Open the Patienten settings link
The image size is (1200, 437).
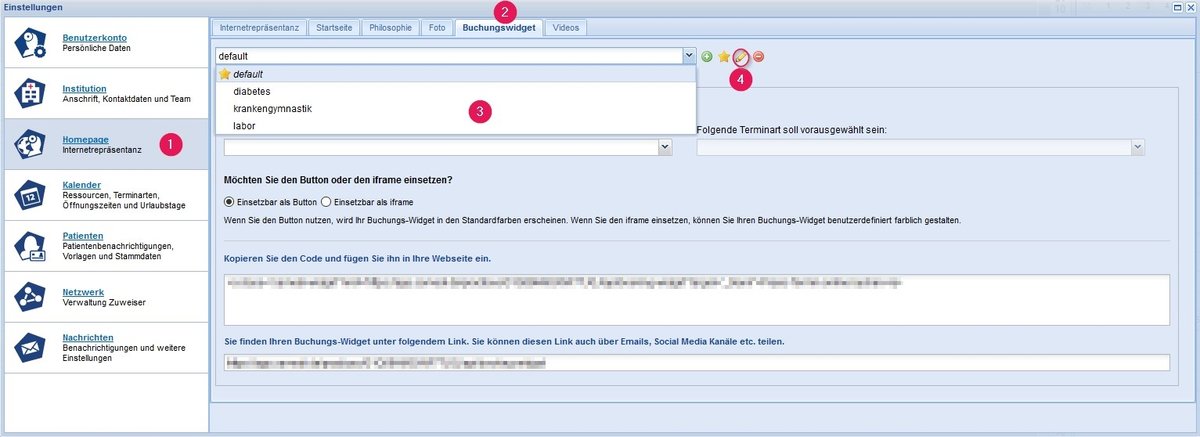click(x=81, y=236)
